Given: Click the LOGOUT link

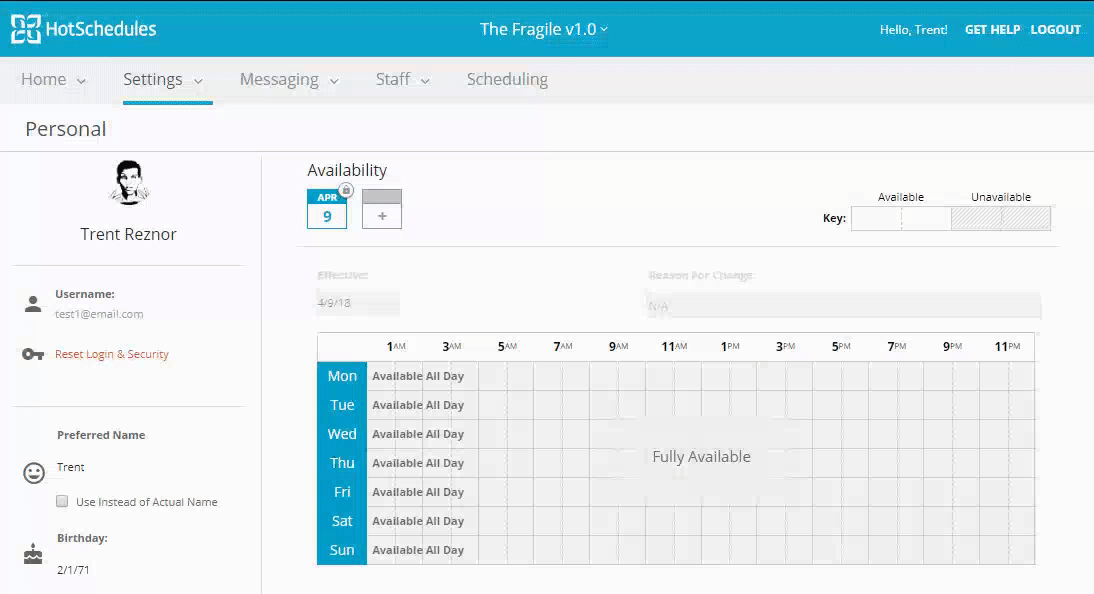Looking at the screenshot, I should [x=1056, y=29].
